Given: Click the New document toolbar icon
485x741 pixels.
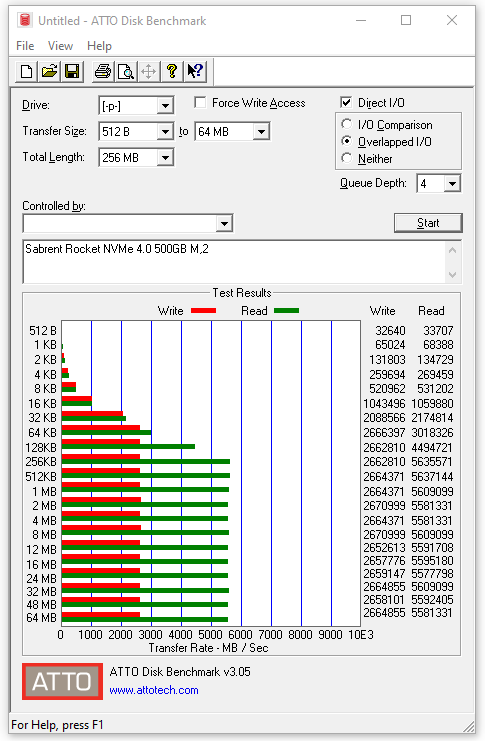Looking at the screenshot, I should pyautogui.click(x=26, y=71).
